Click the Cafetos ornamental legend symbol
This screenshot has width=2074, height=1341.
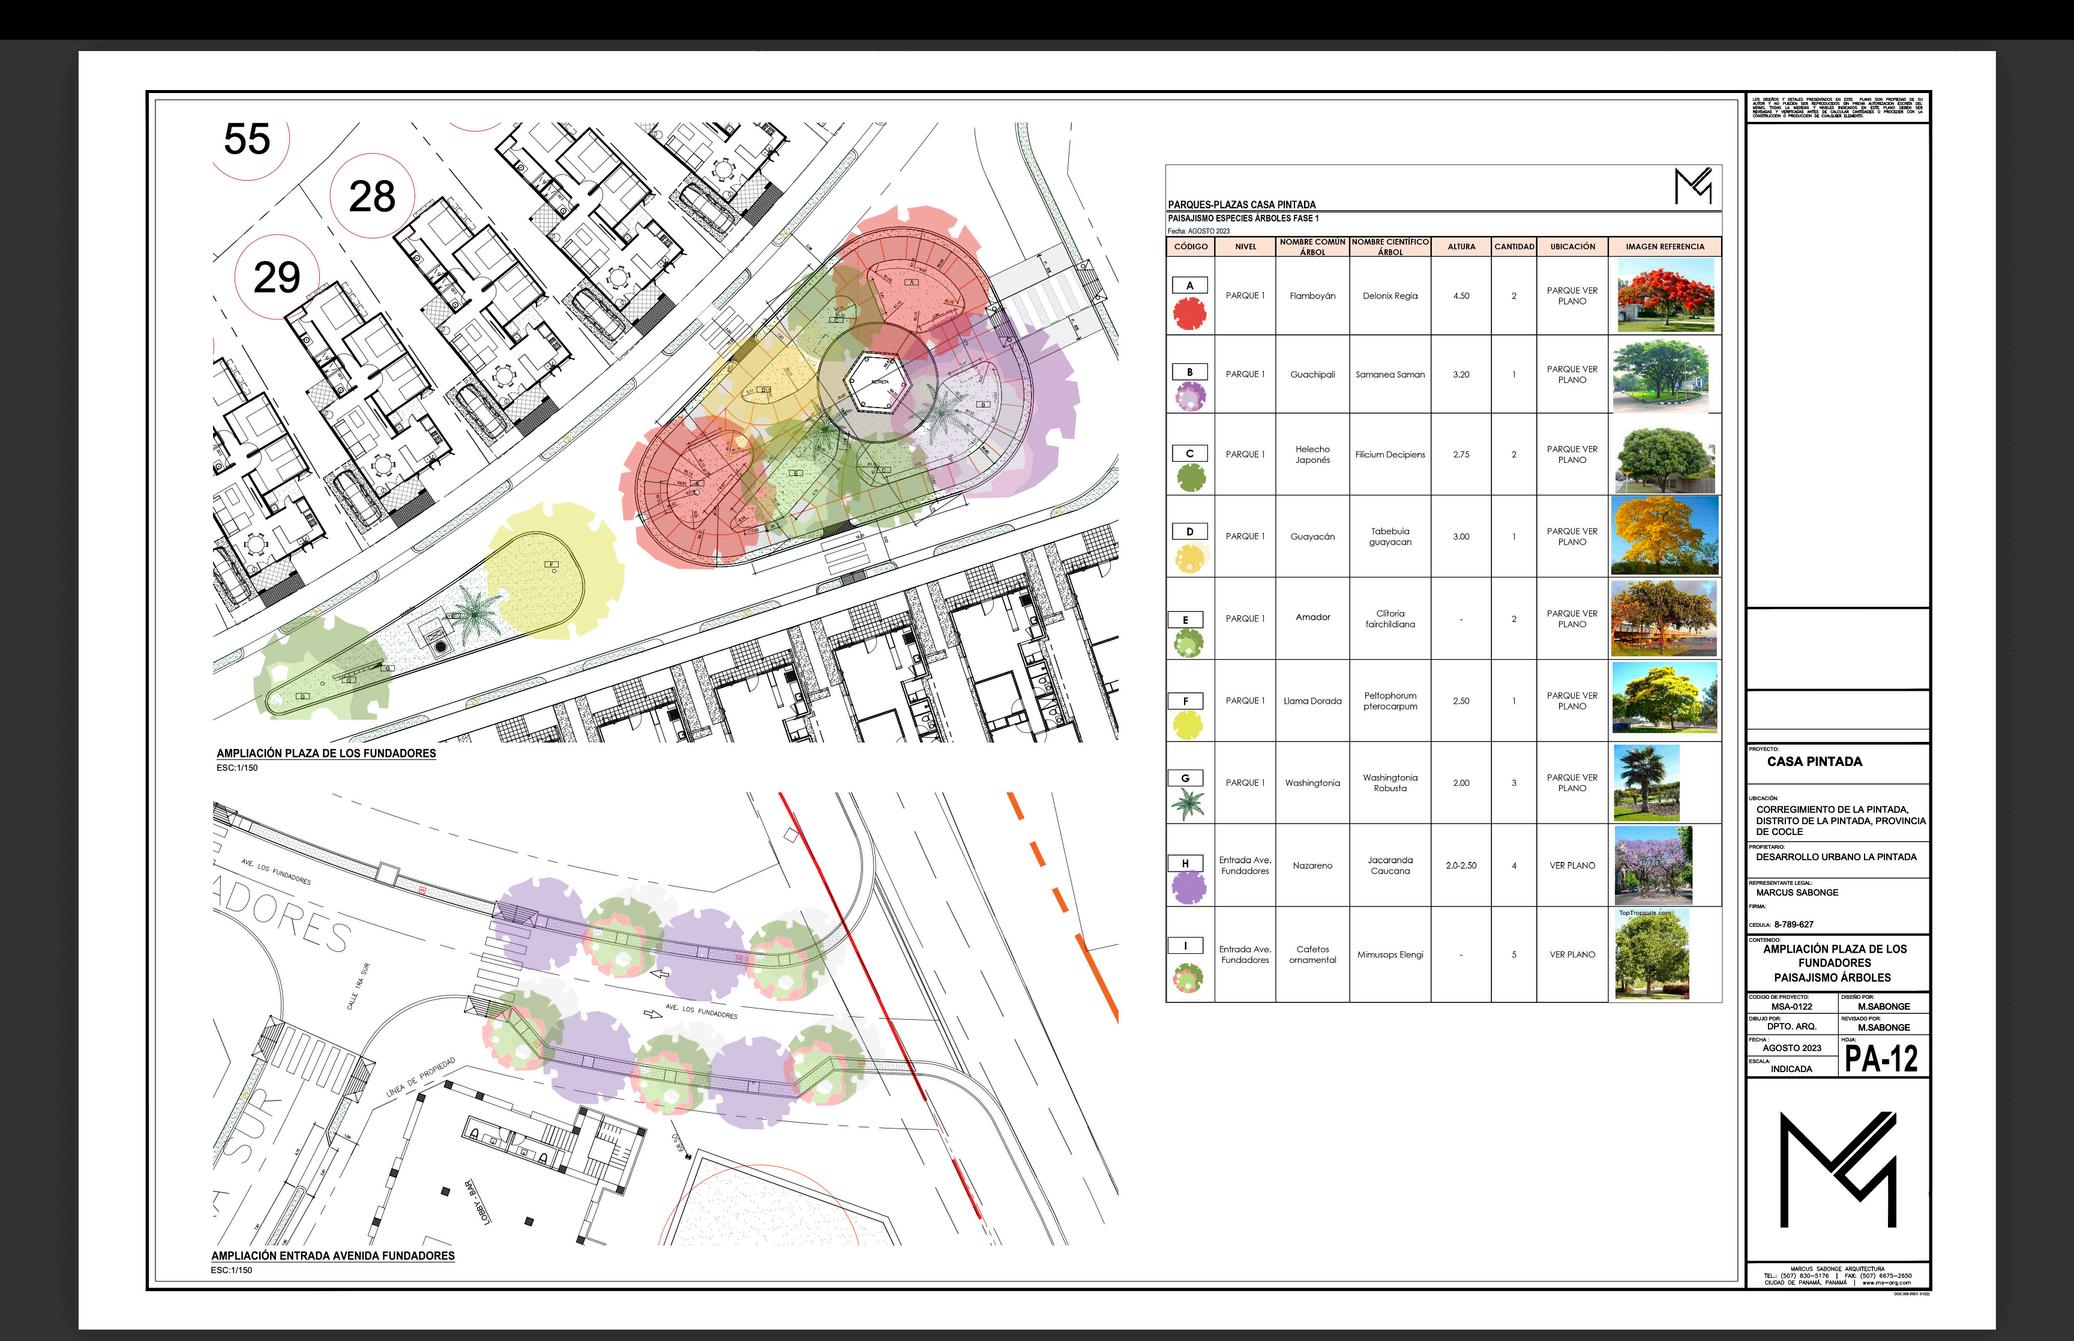pos(1189,977)
